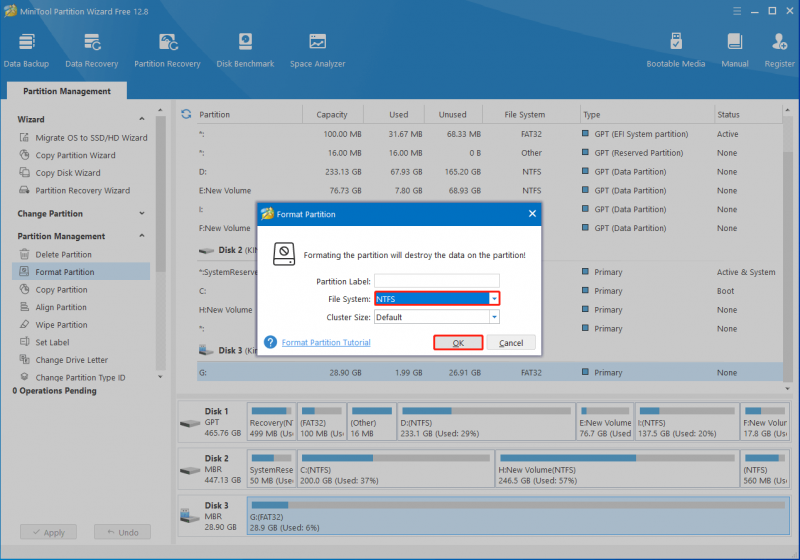Launch Data Recovery from the toolbar
The width and height of the screenshot is (800, 560).
92,50
